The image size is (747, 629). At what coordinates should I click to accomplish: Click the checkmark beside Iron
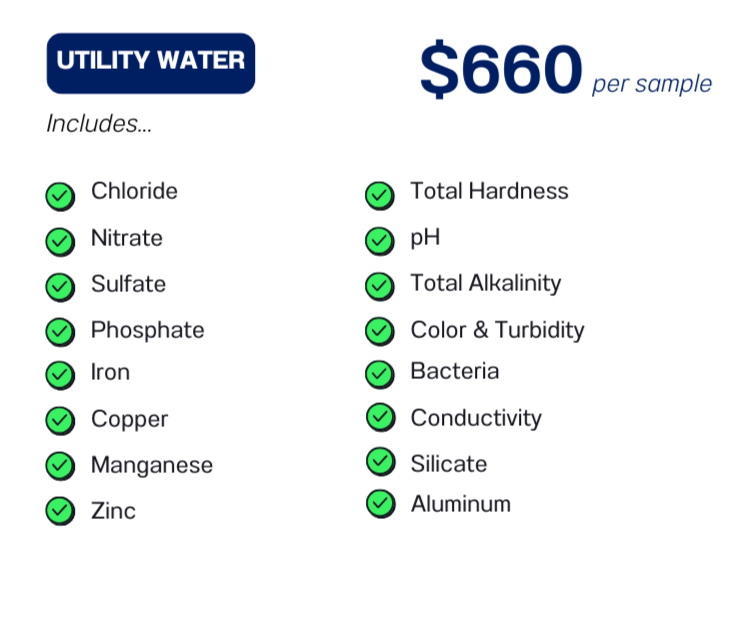click(61, 375)
